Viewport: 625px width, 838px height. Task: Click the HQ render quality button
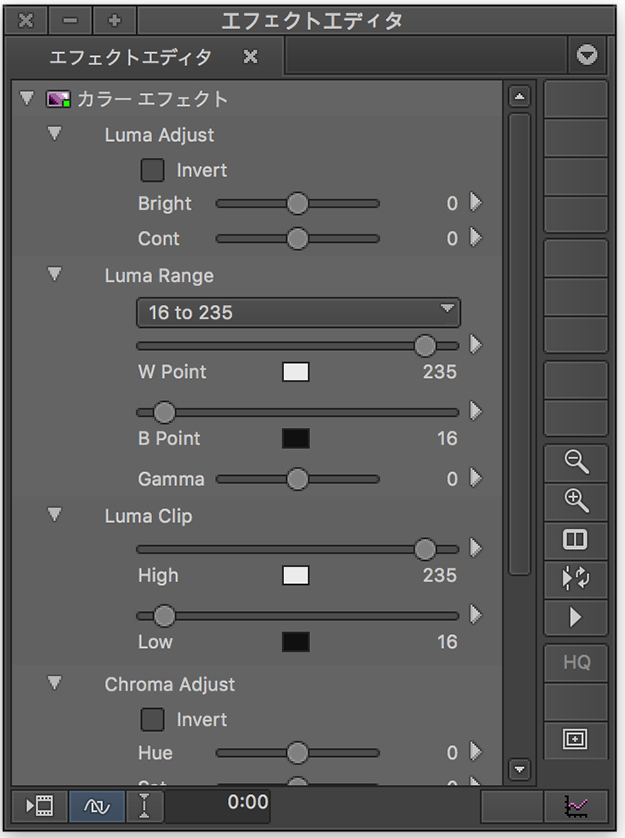coord(576,662)
